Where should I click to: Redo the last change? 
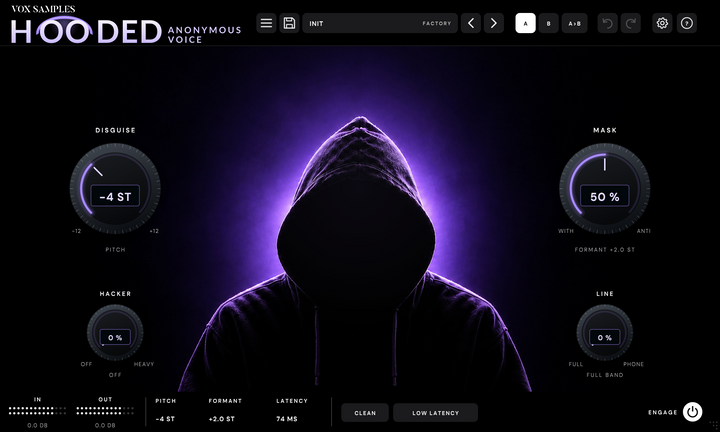630,23
